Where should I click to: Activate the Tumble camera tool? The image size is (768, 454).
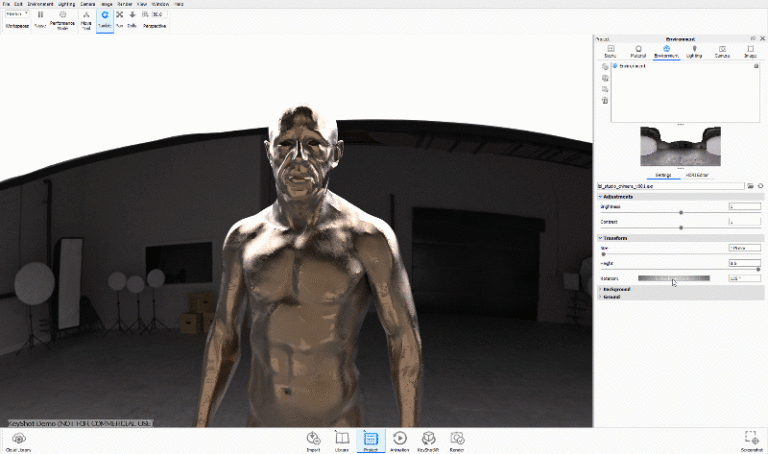pyautogui.click(x=105, y=20)
